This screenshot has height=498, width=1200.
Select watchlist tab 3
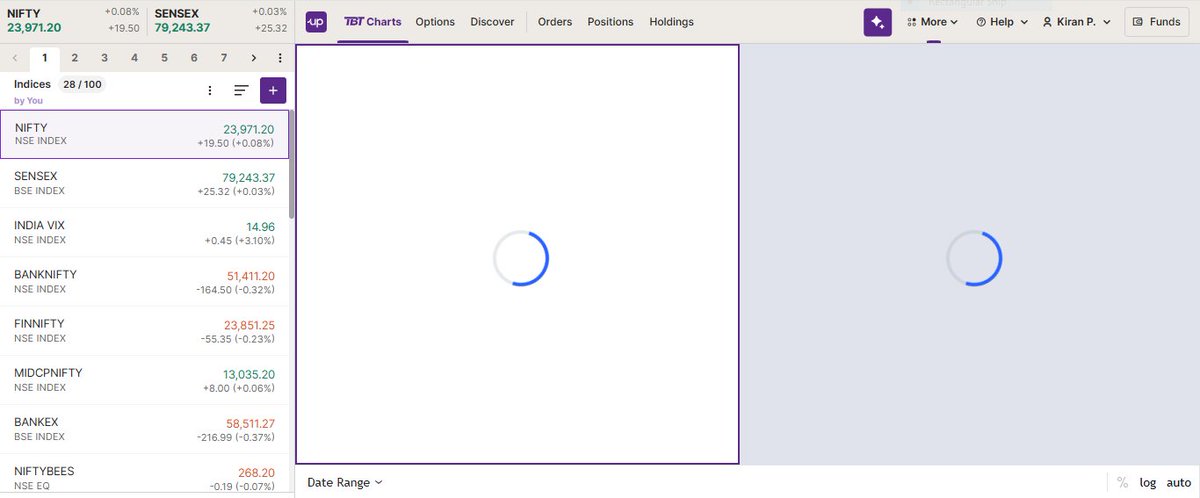[x=104, y=58]
